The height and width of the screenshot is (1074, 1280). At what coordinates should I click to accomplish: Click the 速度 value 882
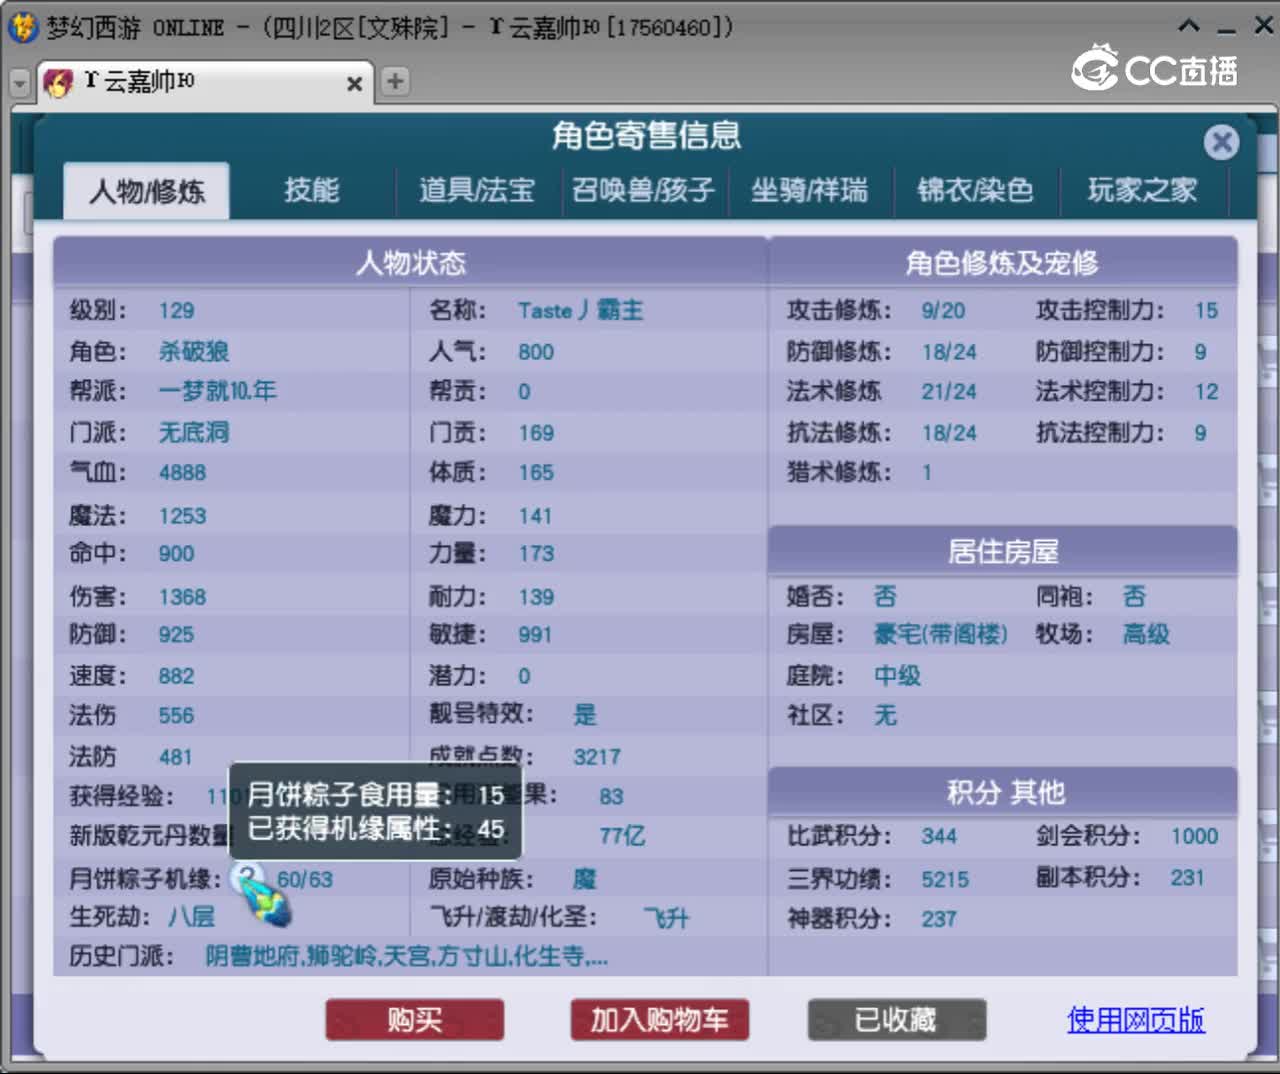pos(176,676)
